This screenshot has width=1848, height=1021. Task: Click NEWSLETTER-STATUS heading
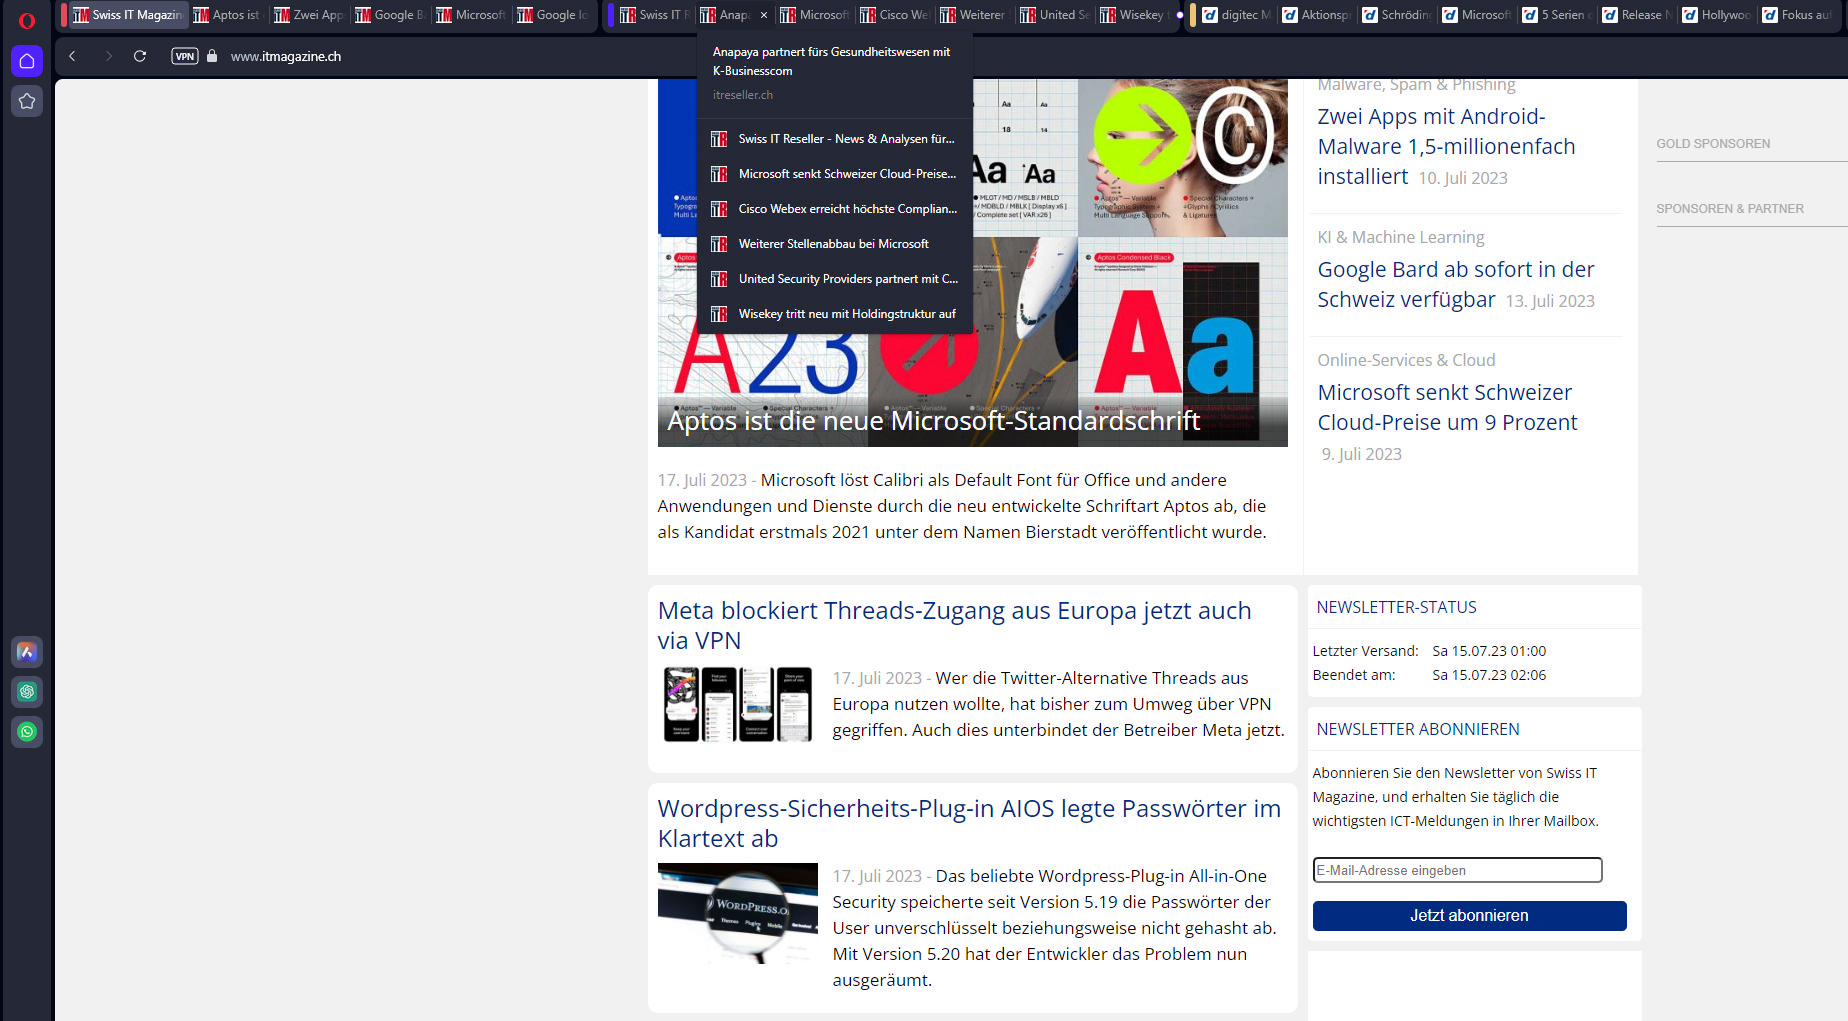point(1396,608)
